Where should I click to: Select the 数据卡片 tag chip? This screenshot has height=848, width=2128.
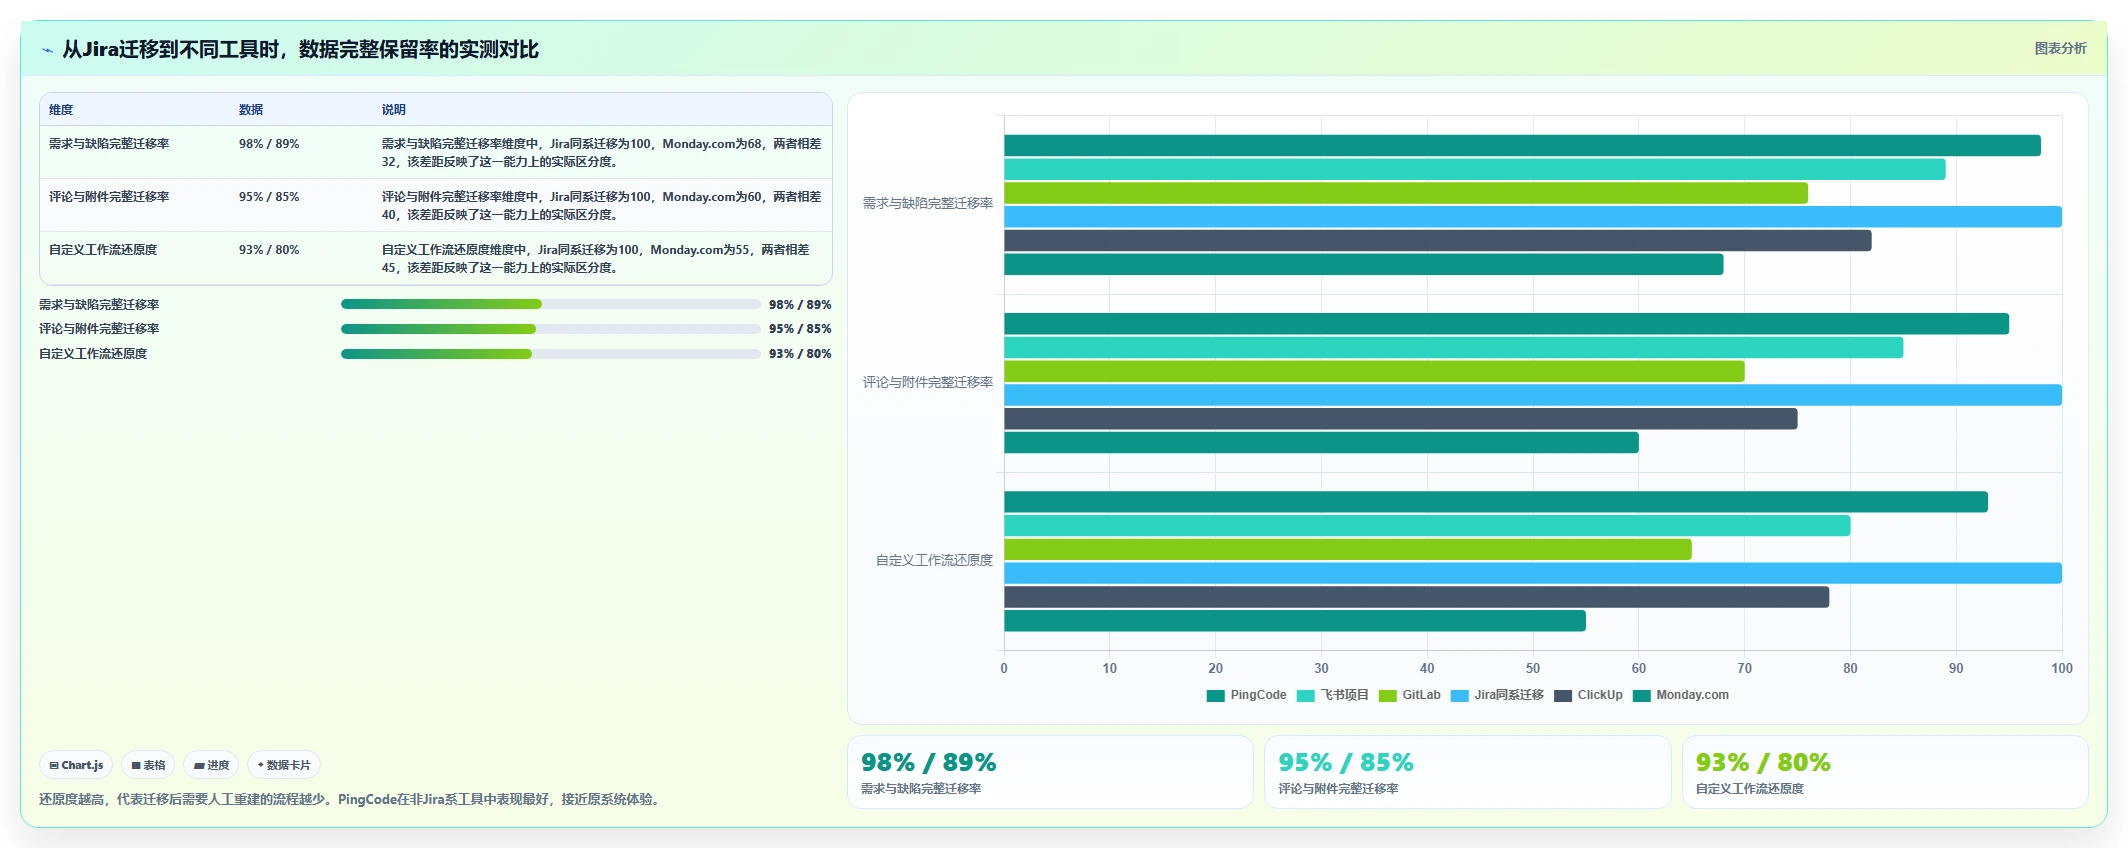(x=284, y=765)
